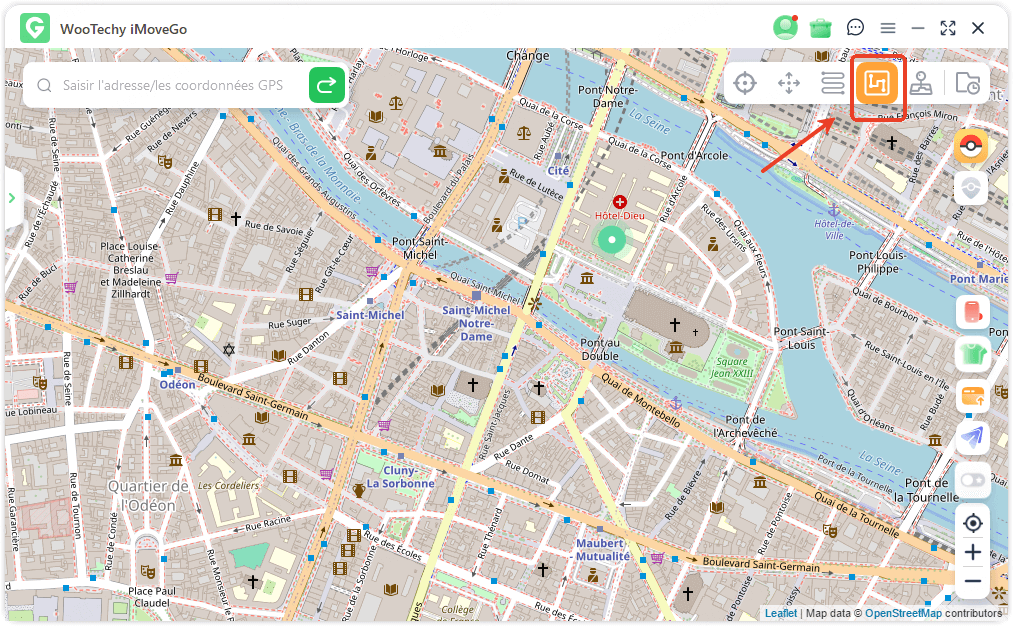This screenshot has width=1013, height=626.
Task: Click the green search go button
Action: click(x=327, y=86)
